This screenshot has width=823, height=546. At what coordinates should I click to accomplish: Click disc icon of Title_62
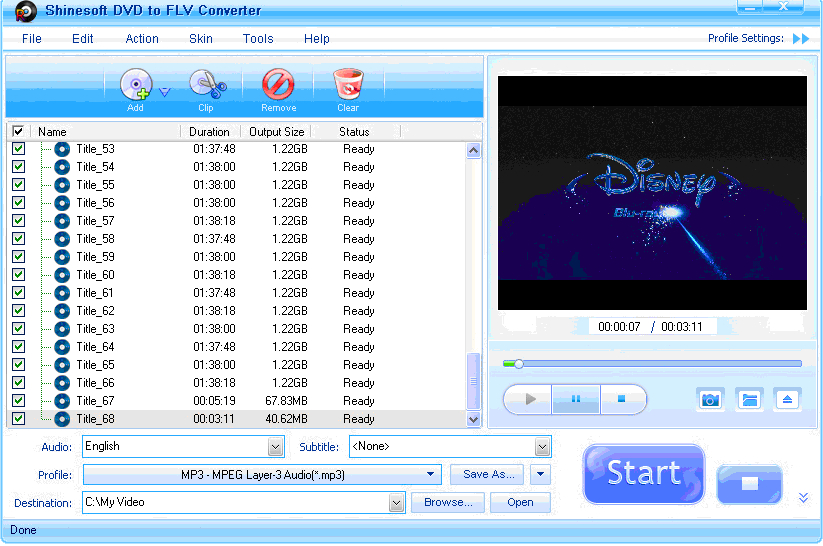(62, 311)
